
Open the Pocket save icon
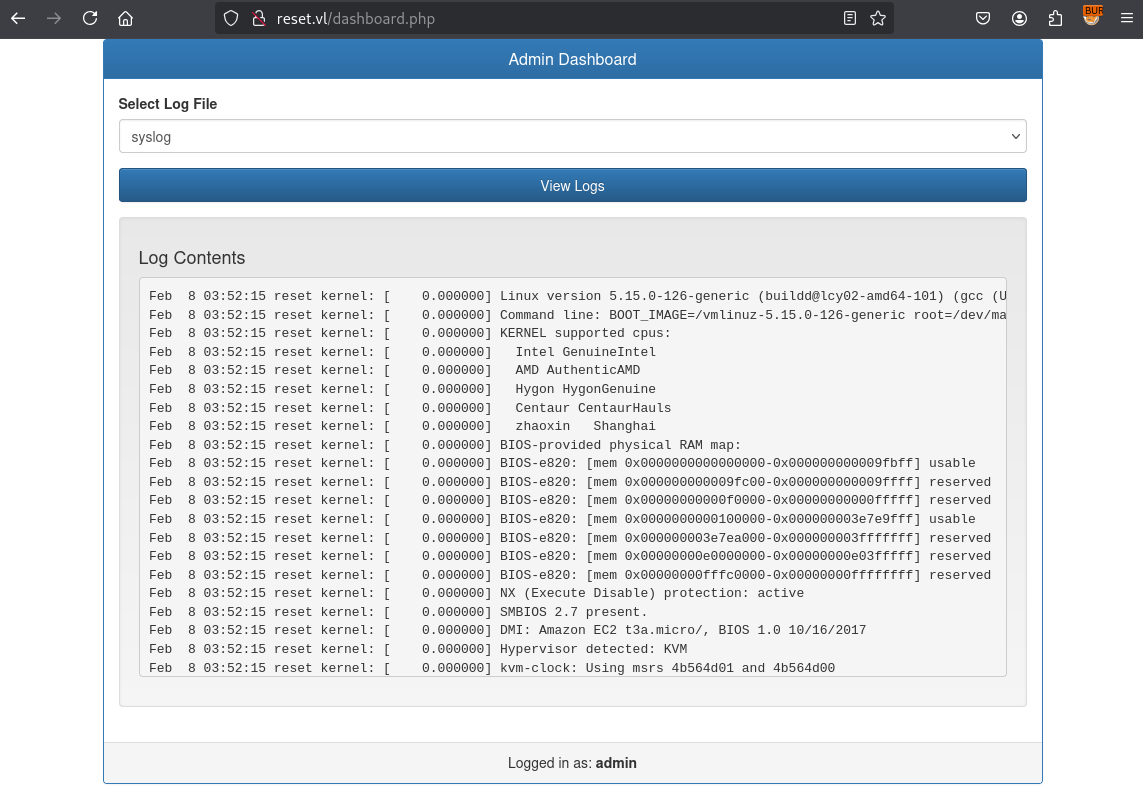point(983,18)
